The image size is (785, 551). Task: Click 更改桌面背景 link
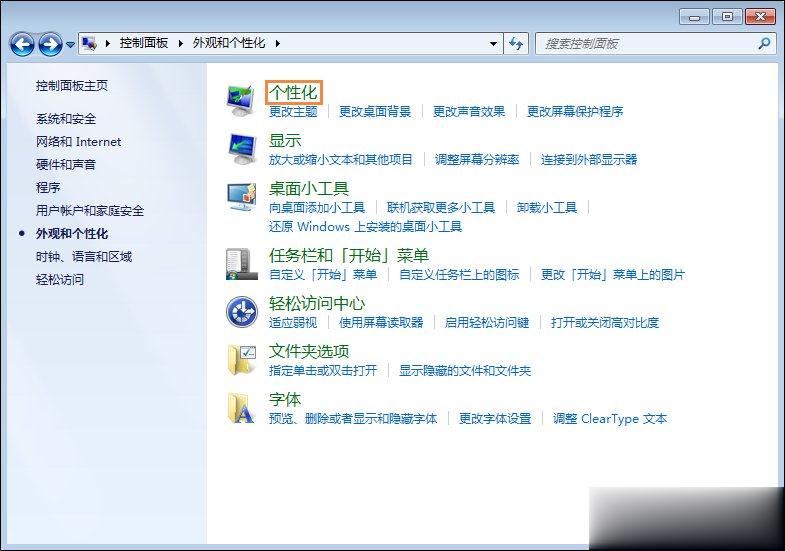point(375,112)
